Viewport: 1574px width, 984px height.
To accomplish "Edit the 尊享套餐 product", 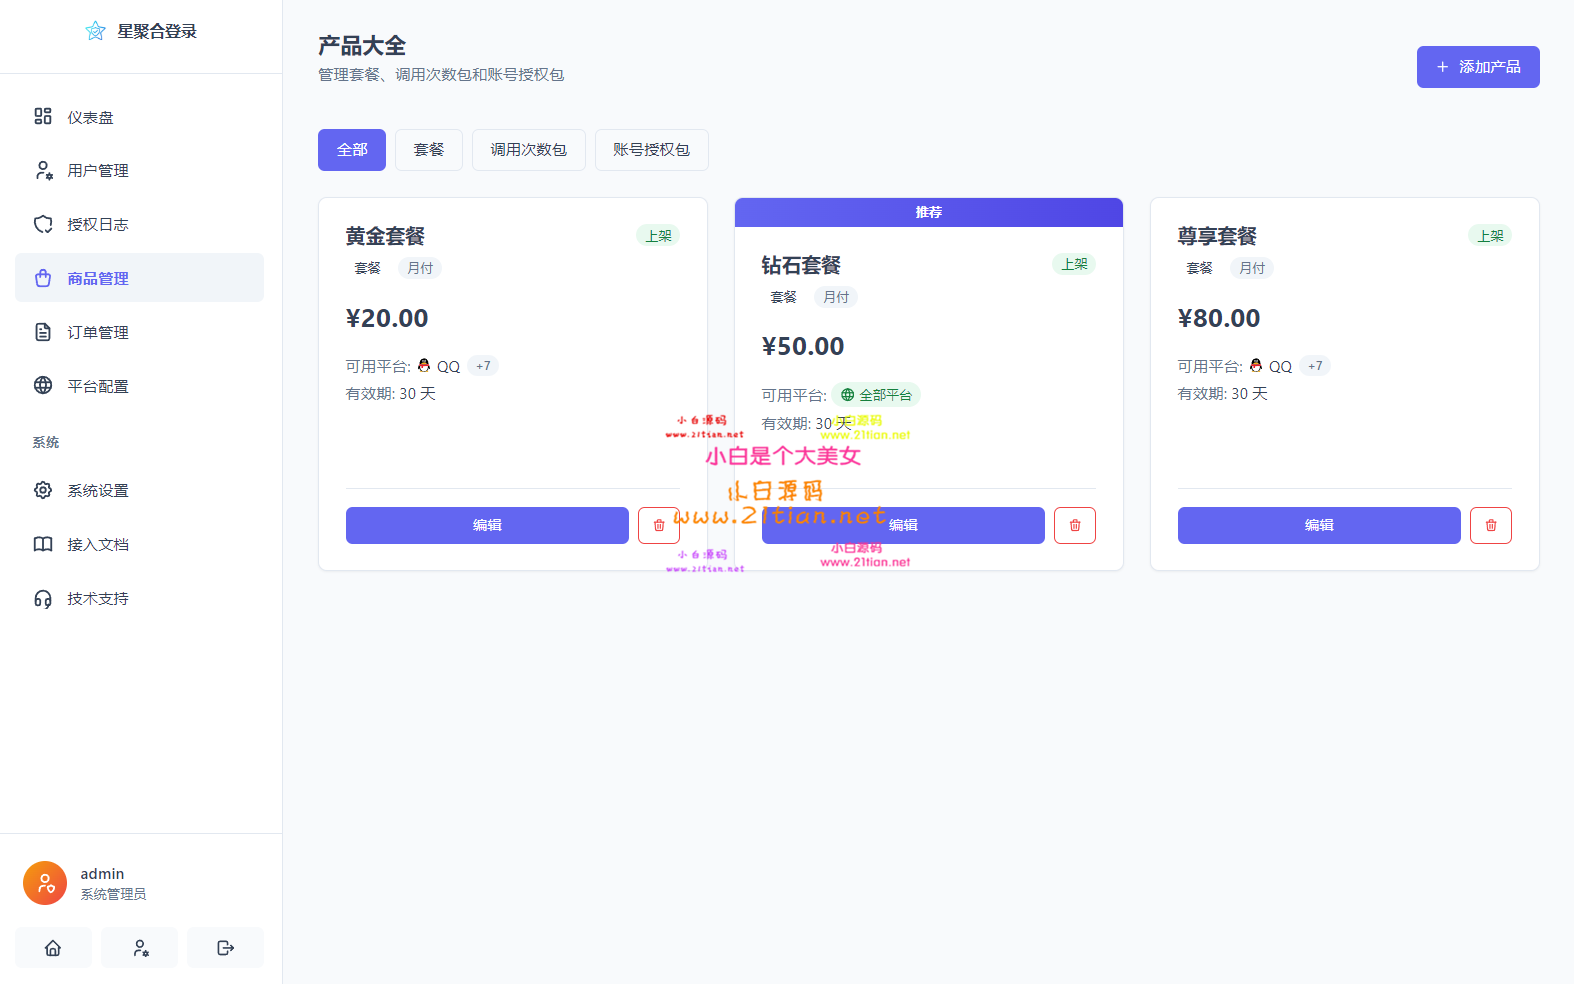I will (1319, 525).
